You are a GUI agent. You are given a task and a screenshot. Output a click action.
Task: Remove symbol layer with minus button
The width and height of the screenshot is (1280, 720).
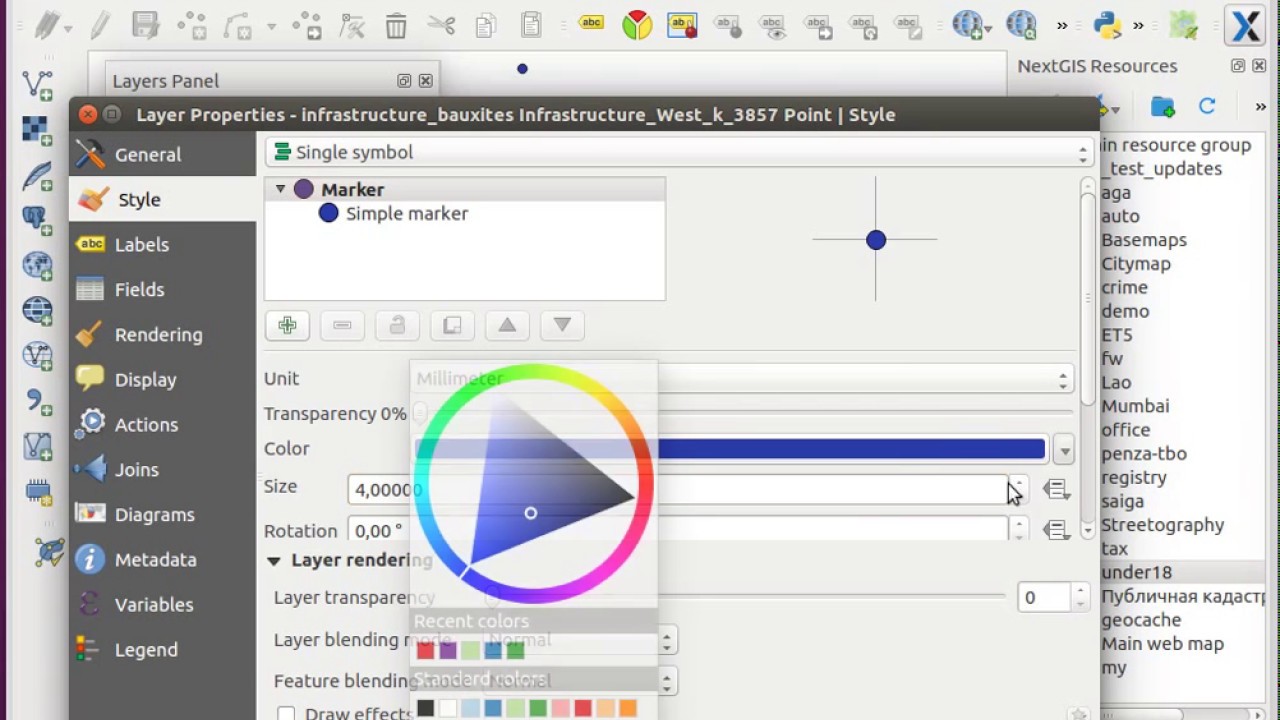[342, 325]
